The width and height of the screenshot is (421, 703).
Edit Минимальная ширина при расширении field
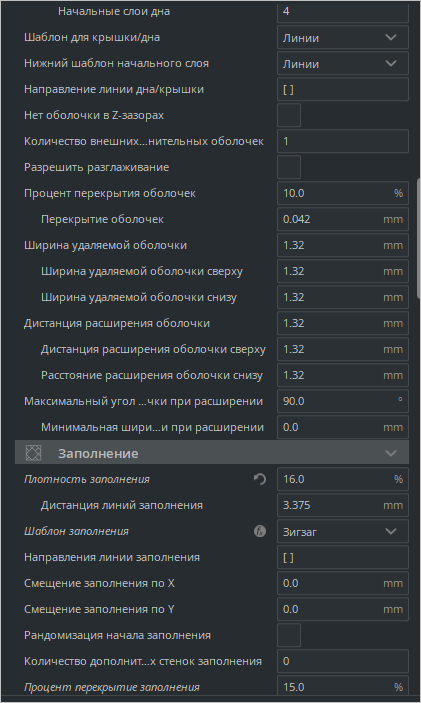[x=343, y=427]
